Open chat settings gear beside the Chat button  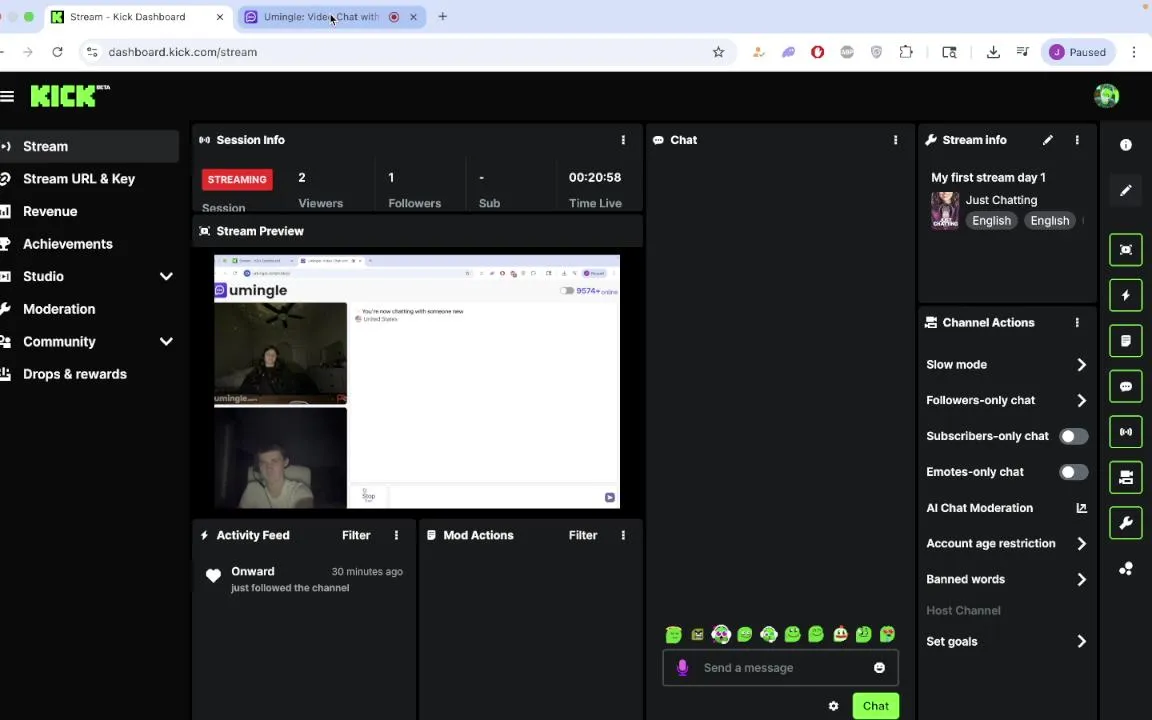pyautogui.click(x=833, y=706)
